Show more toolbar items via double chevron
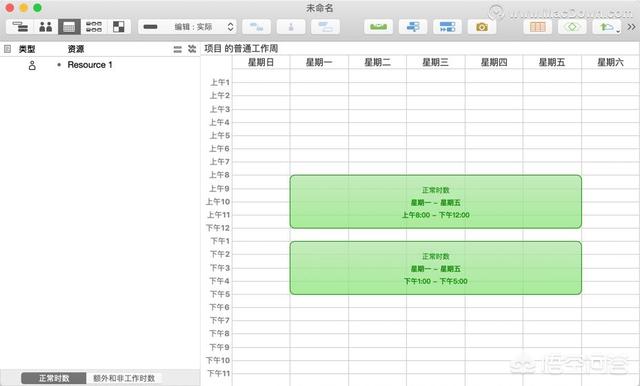This screenshot has width=640, height=386. [631, 27]
